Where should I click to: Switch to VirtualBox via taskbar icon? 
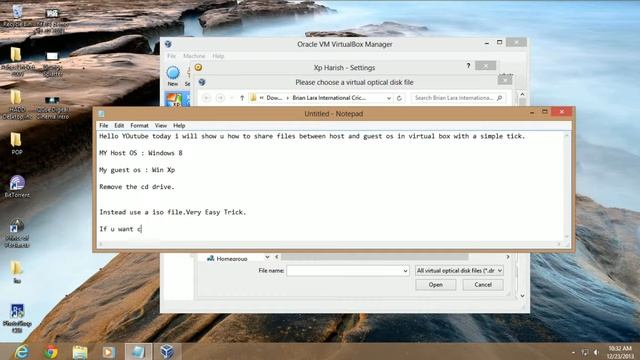point(167,351)
